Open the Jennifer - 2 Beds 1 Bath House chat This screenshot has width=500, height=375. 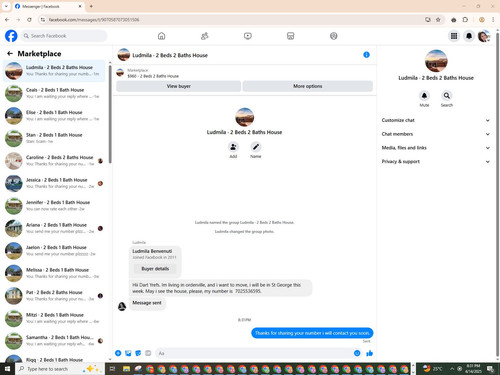[54, 206]
